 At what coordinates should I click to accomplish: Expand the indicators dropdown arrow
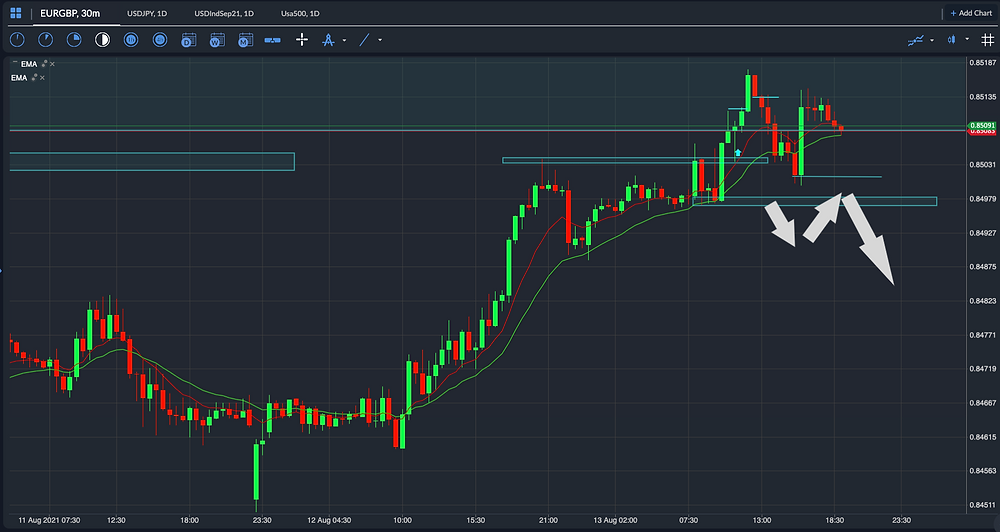(x=932, y=40)
